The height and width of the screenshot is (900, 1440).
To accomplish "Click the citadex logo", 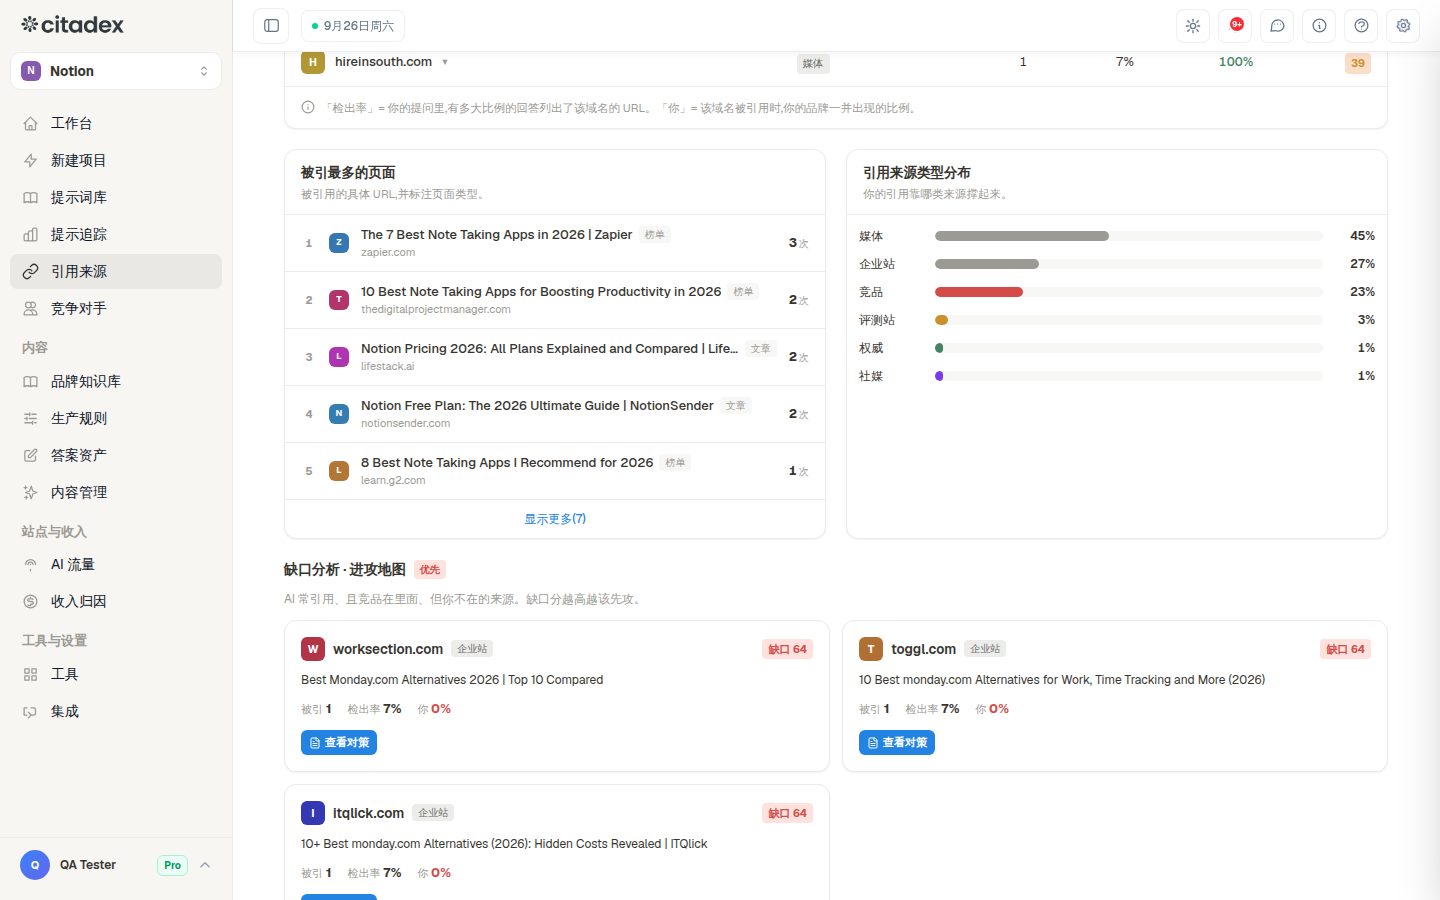I will [72, 25].
